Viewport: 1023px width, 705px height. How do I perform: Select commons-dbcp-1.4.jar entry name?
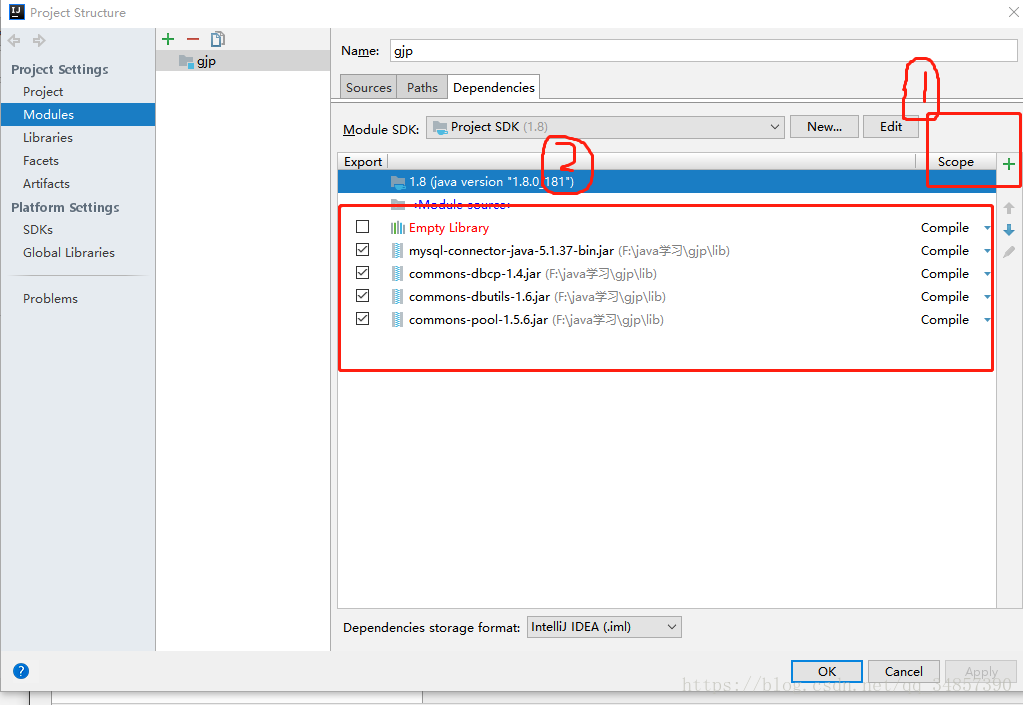coord(474,273)
